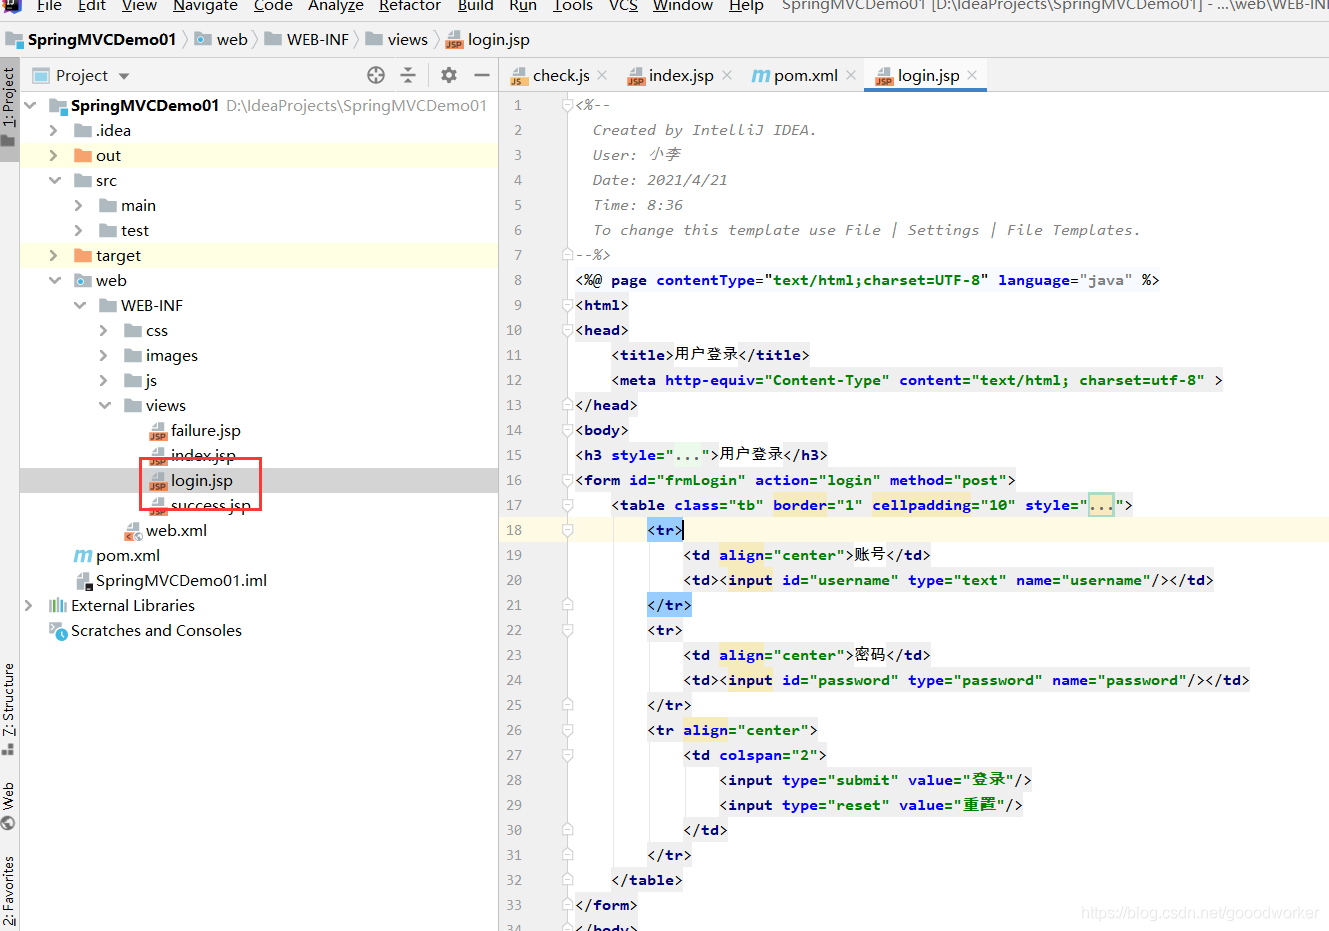Screen dimensions: 1329x931
Task: Open the 1: Project tool window stripe
Action: click(9, 108)
